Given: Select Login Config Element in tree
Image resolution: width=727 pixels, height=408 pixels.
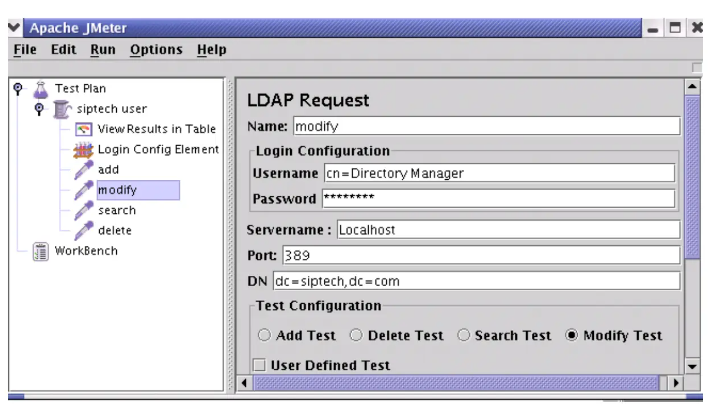Looking at the screenshot, I should [x=158, y=149].
